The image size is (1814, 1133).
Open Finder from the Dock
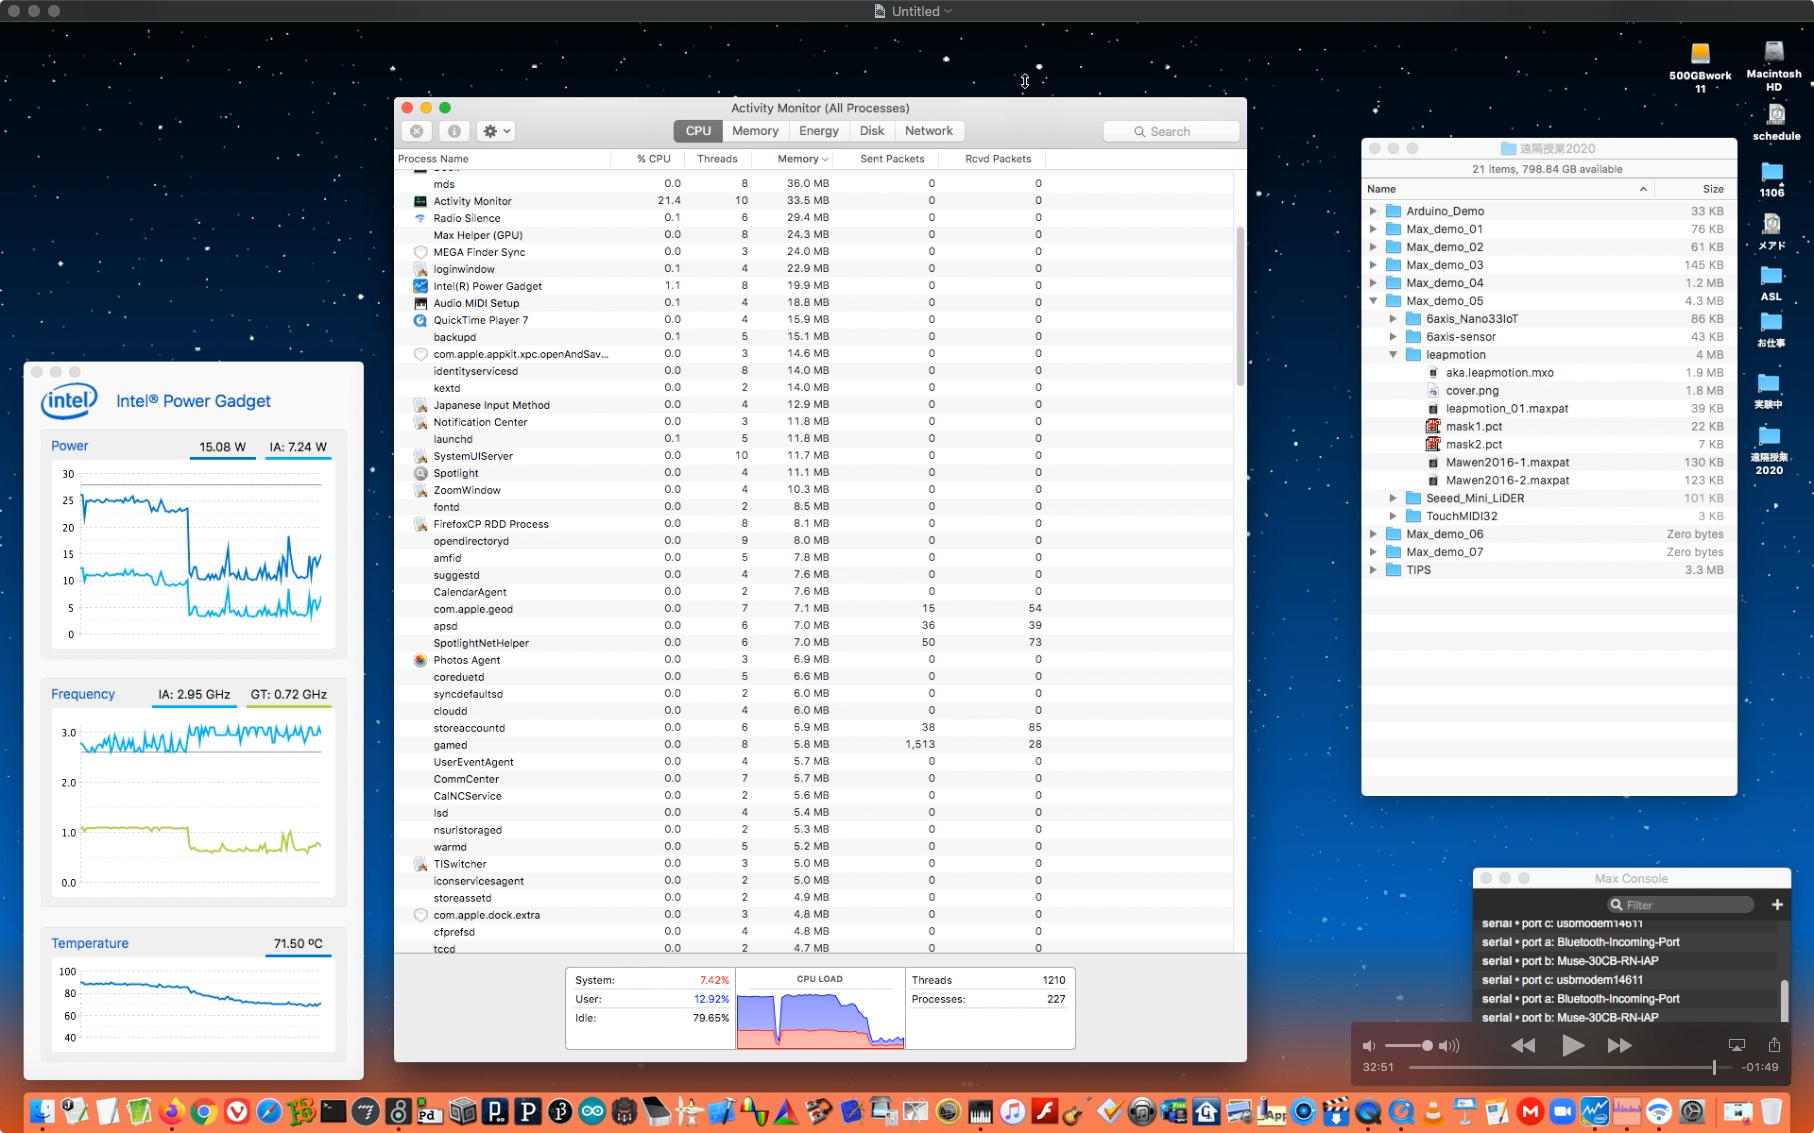[x=42, y=1111]
